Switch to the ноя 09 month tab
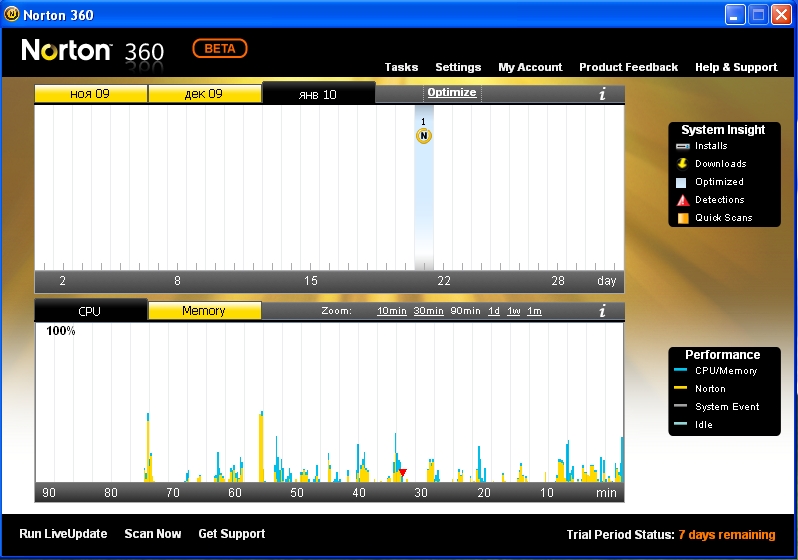 pyautogui.click(x=91, y=94)
